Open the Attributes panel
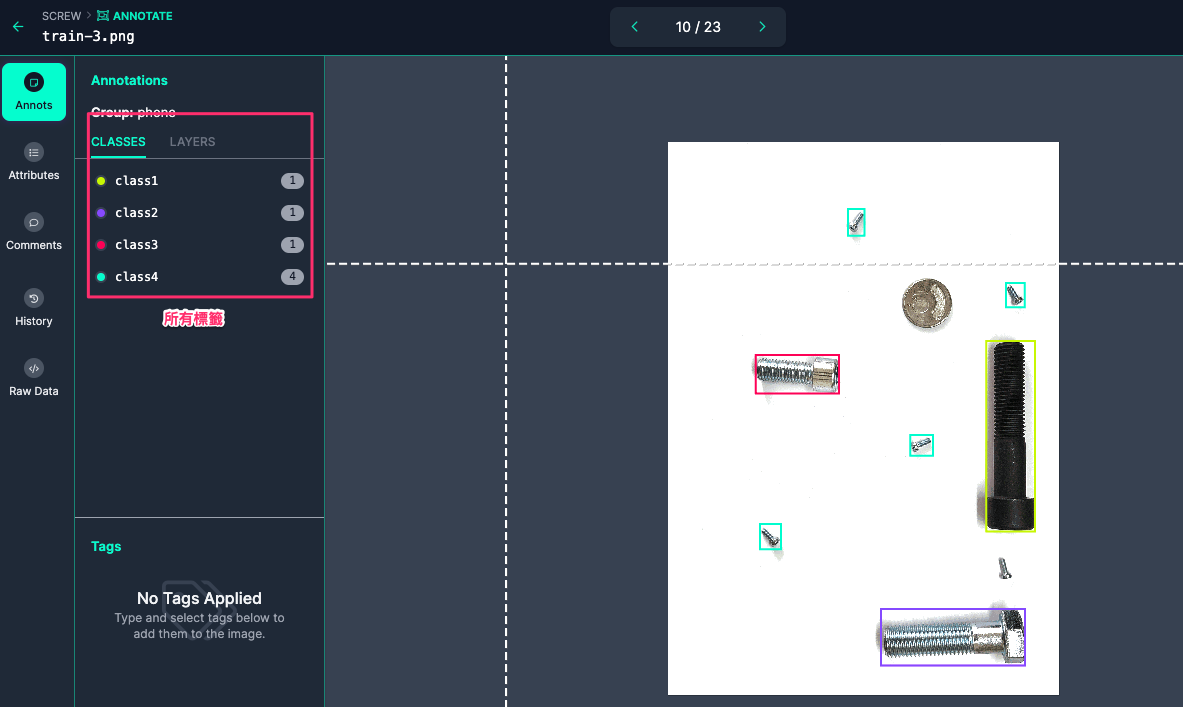Screen dimensions: 1183x707 [34, 162]
